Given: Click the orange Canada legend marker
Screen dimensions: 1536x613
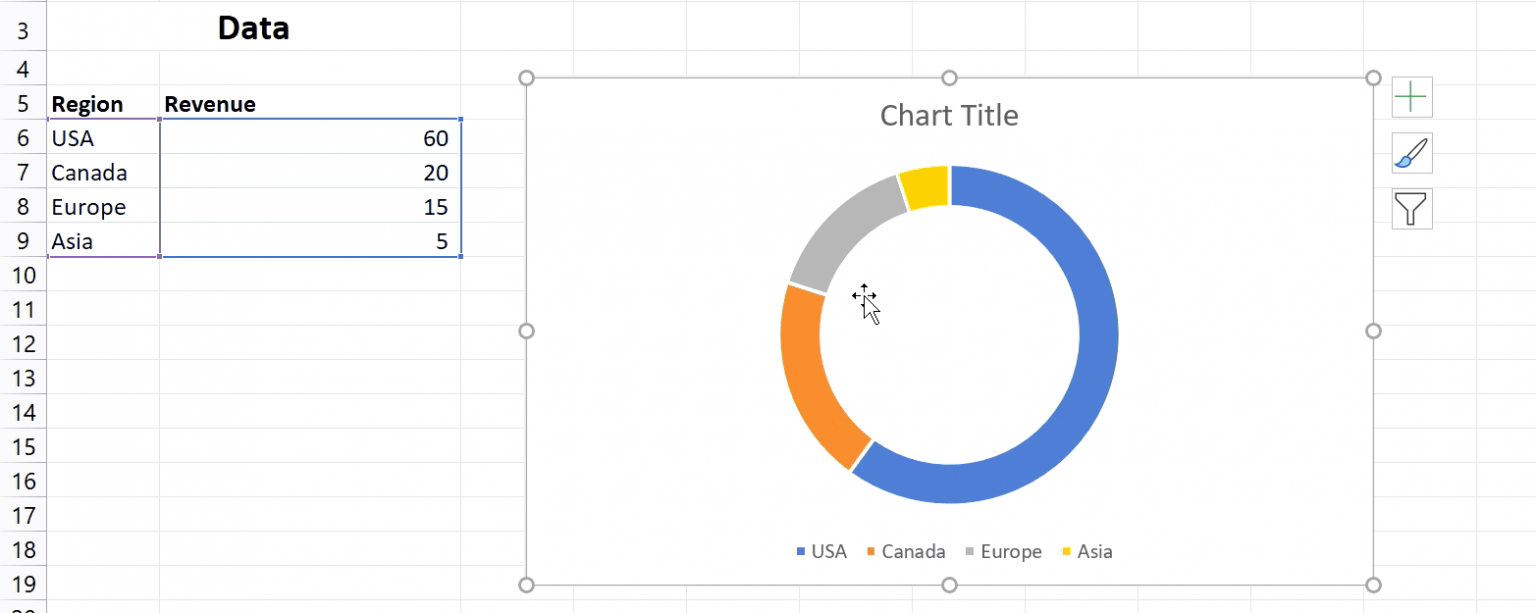Looking at the screenshot, I should [x=873, y=551].
